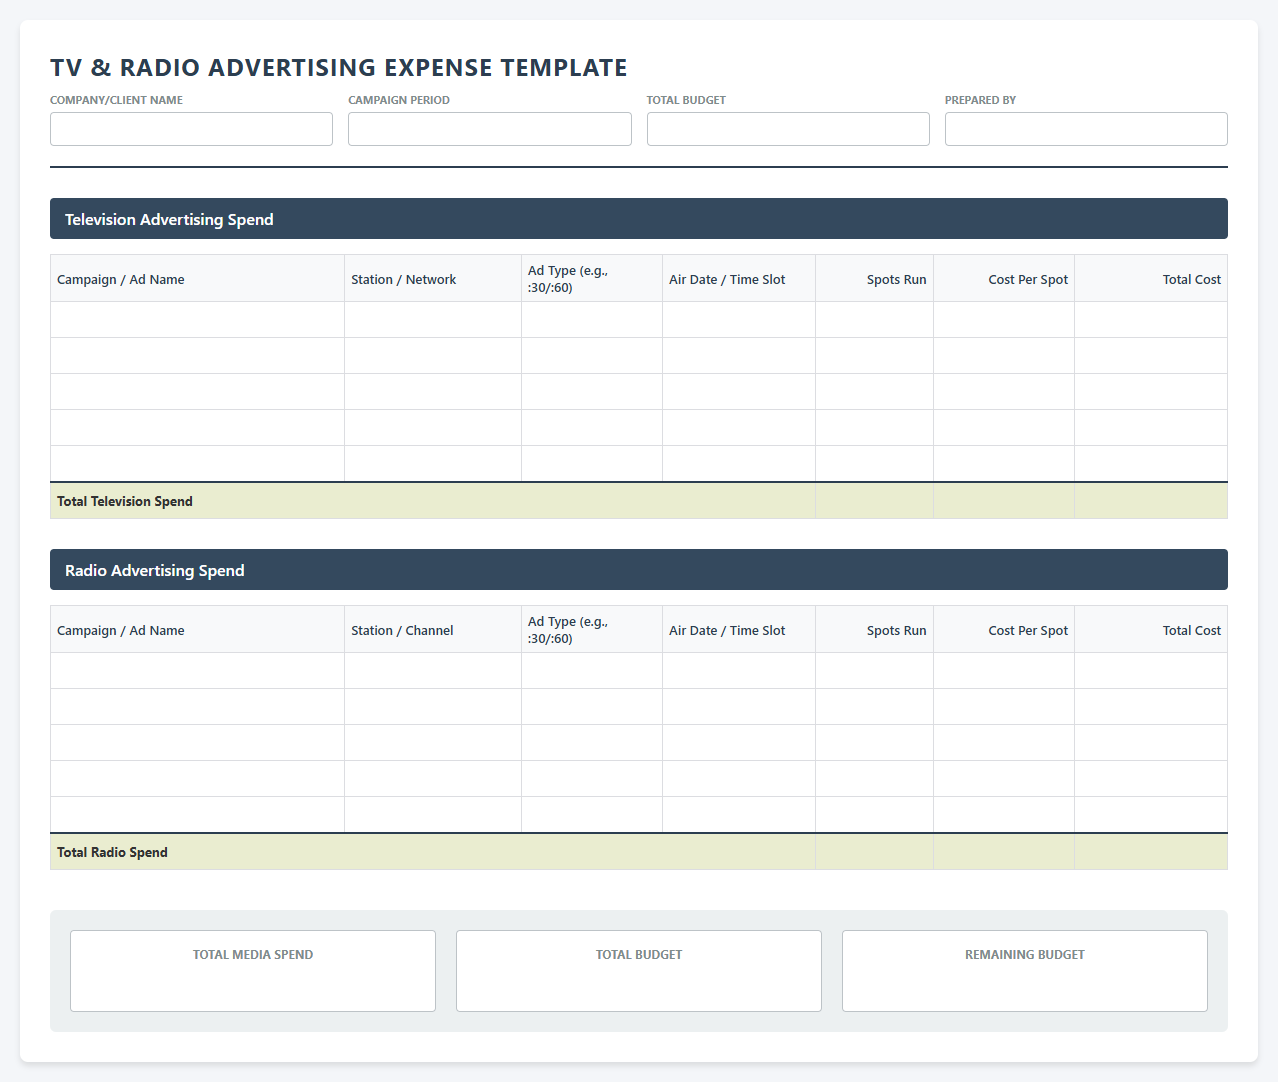Select the Total Radio Spend row label
The width and height of the screenshot is (1278, 1082).
[x=112, y=852]
